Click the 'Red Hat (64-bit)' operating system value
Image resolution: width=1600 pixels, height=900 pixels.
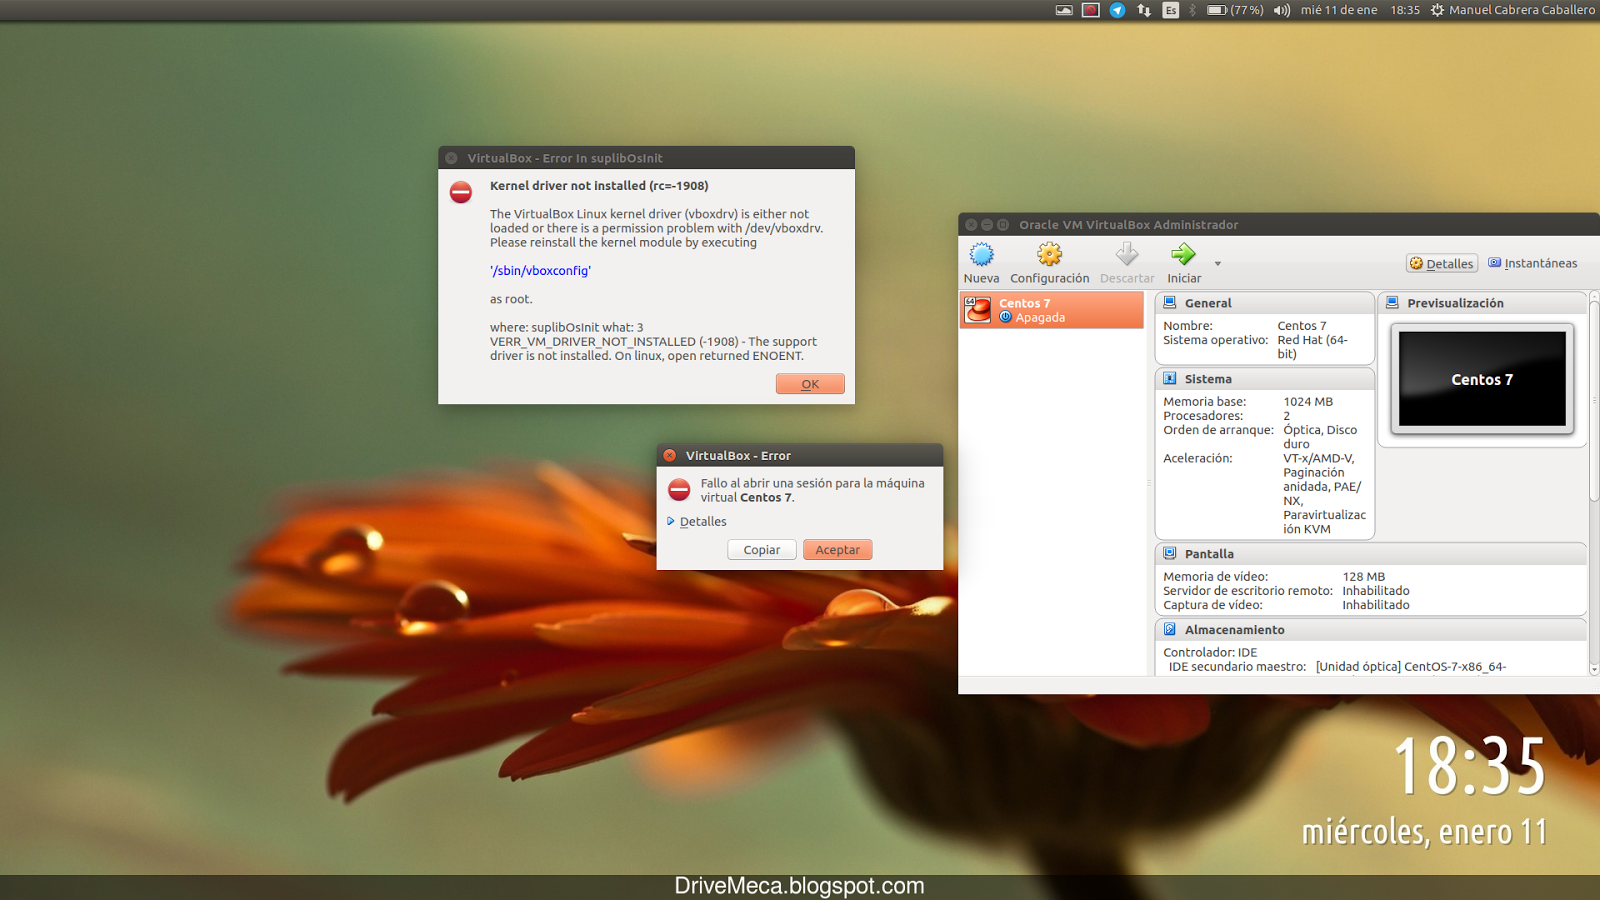(1312, 347)
